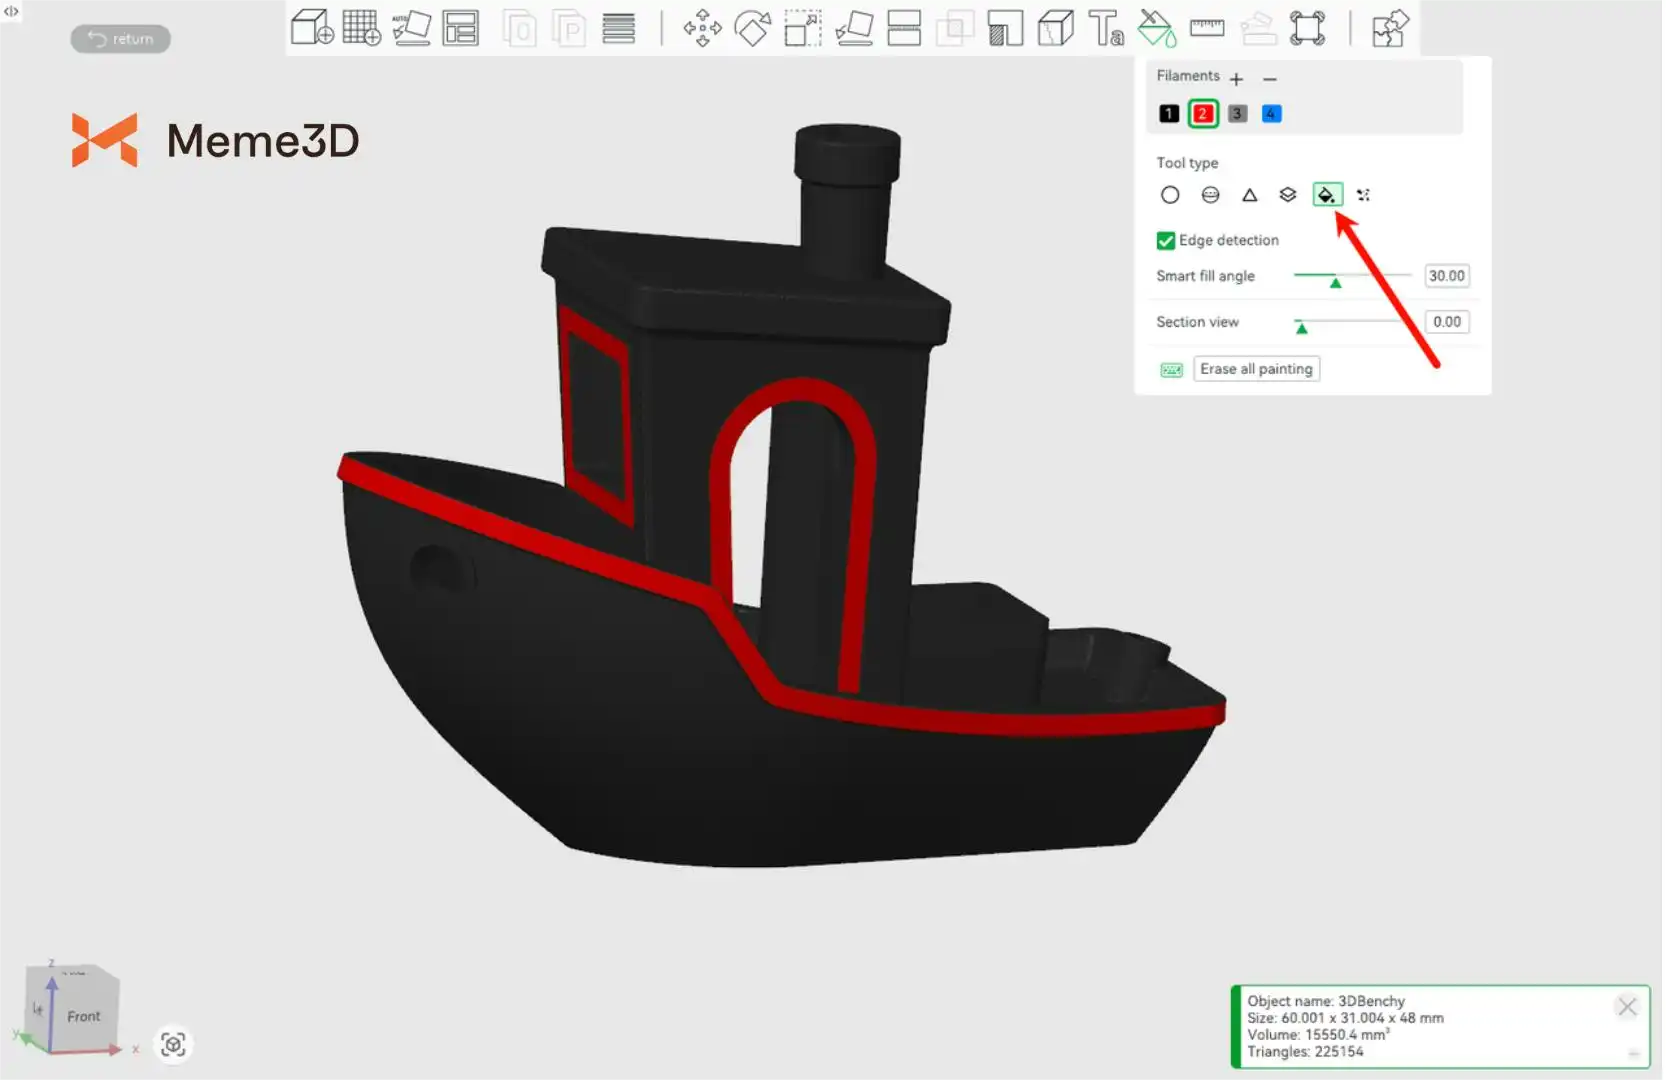The image size is (1666, 1080).
Task: Pick the Height range layers tool type
Action: pos(1288,195)
